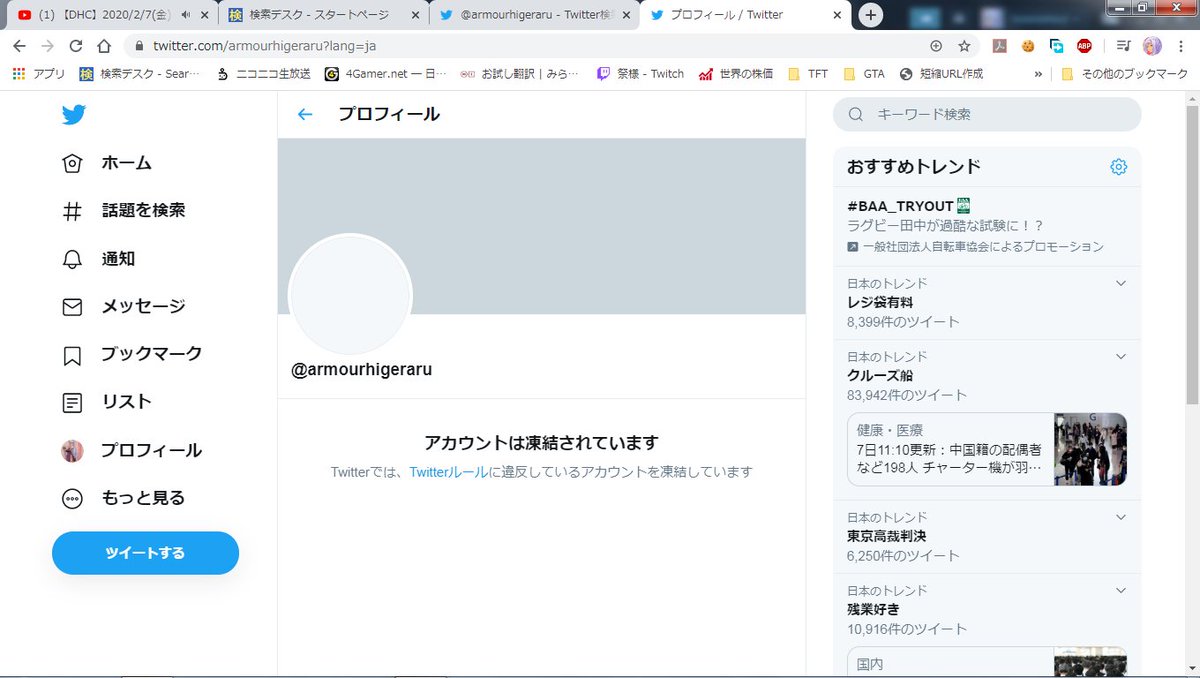Click the address bar URL
This screenshot has height=678, width=1200.
pyautogui.click(x=264, y=46)
